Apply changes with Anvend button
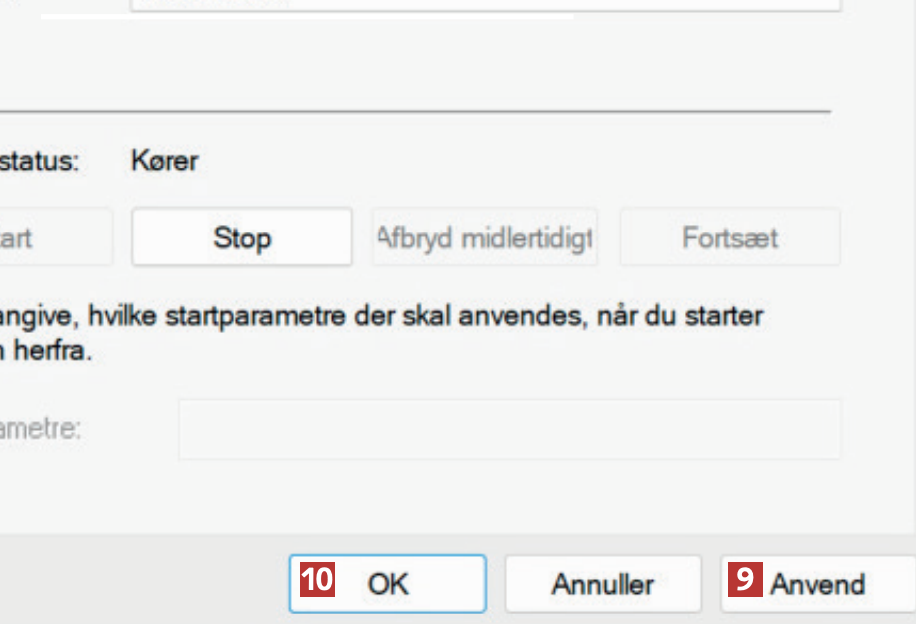The height and width of the screenshot is (624, 916). (x=818, y=584)
